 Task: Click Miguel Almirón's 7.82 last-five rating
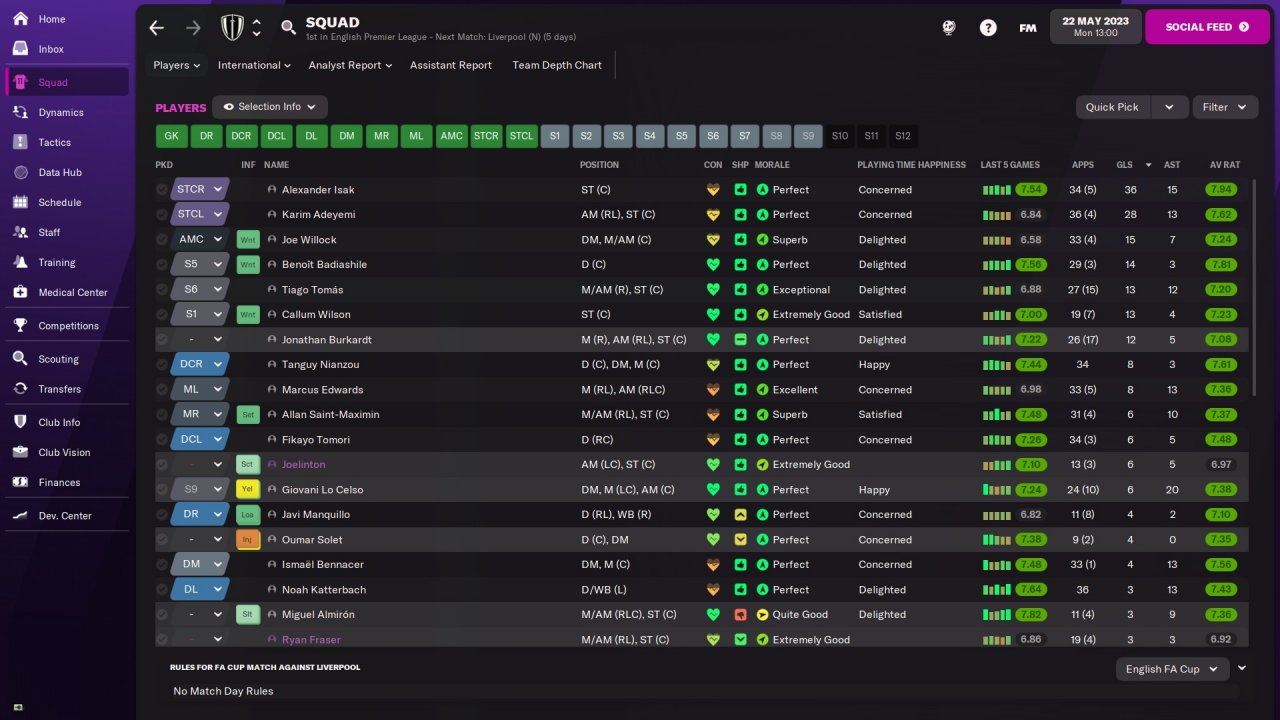tap(1031, 614)
